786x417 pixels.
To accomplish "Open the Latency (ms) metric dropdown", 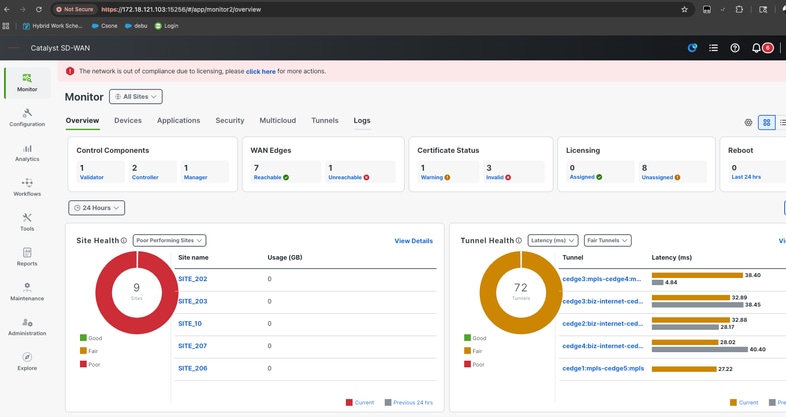I will 552,241.
